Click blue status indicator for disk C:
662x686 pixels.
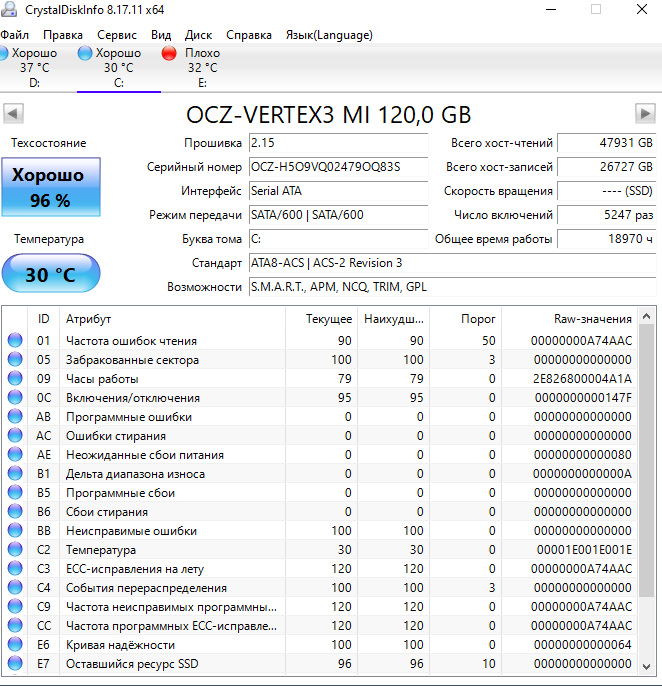[x=85, y=53]
